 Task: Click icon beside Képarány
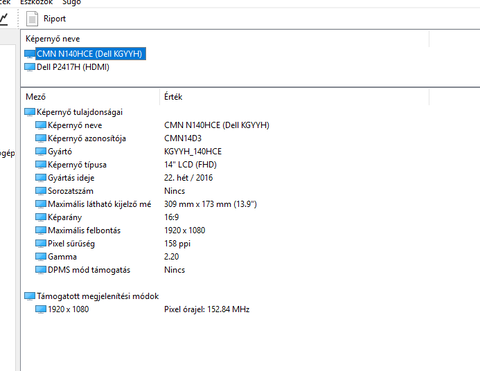41,217
